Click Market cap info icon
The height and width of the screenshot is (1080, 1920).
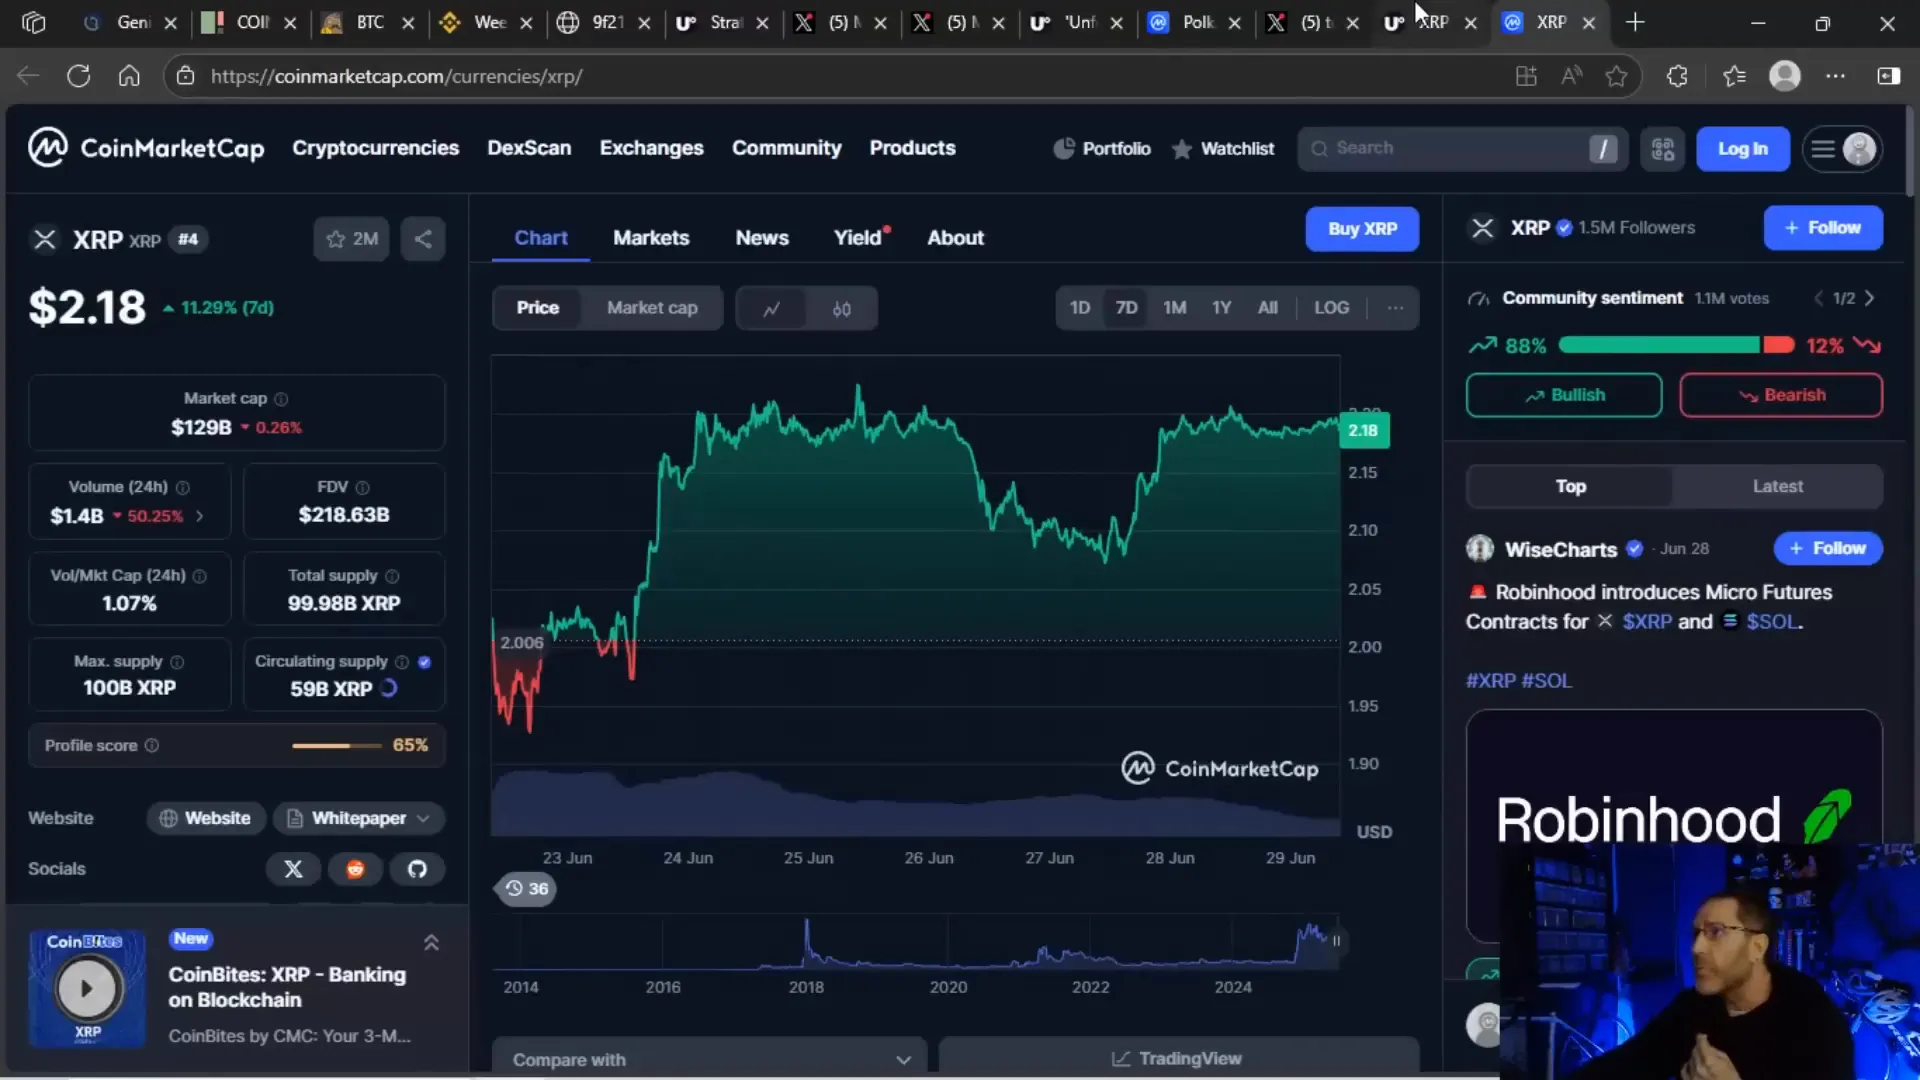pyautogui.click(x=281, y=399)
